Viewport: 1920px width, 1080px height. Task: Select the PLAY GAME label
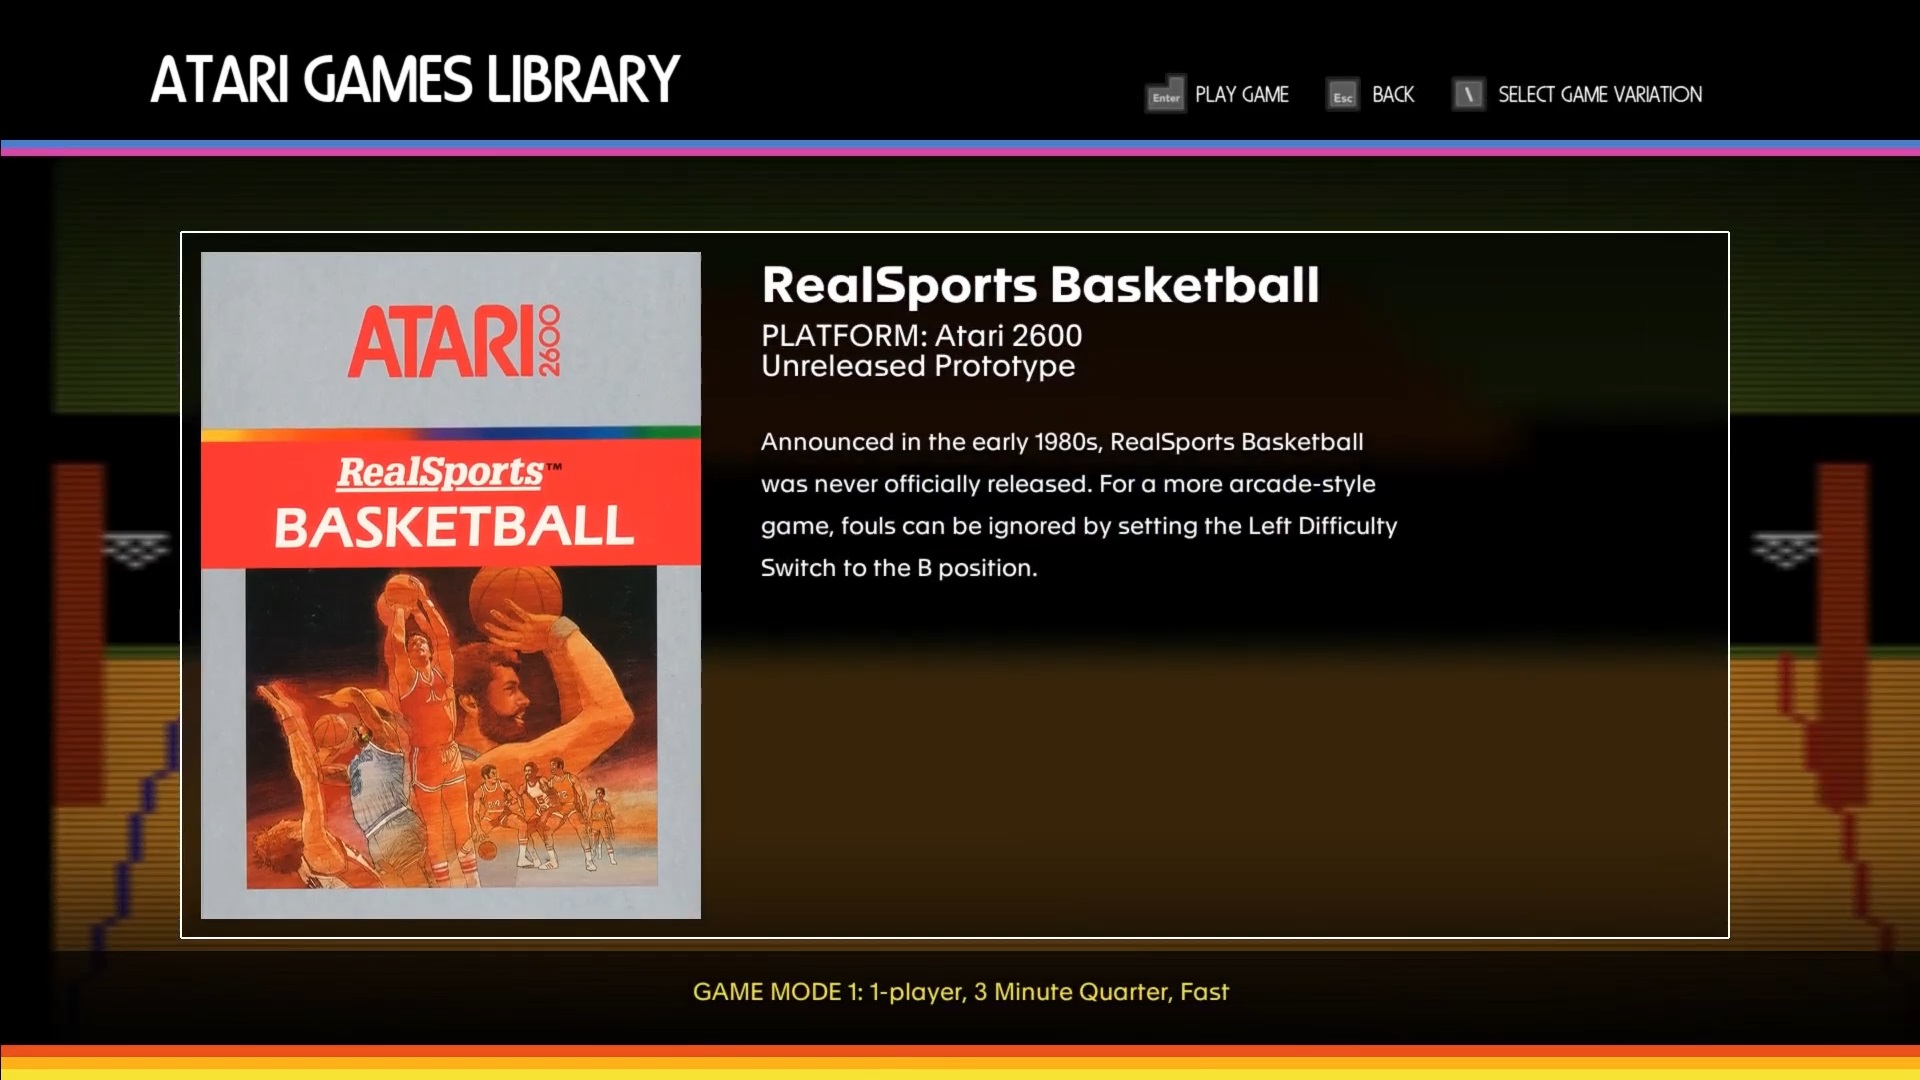point(1242,94)
